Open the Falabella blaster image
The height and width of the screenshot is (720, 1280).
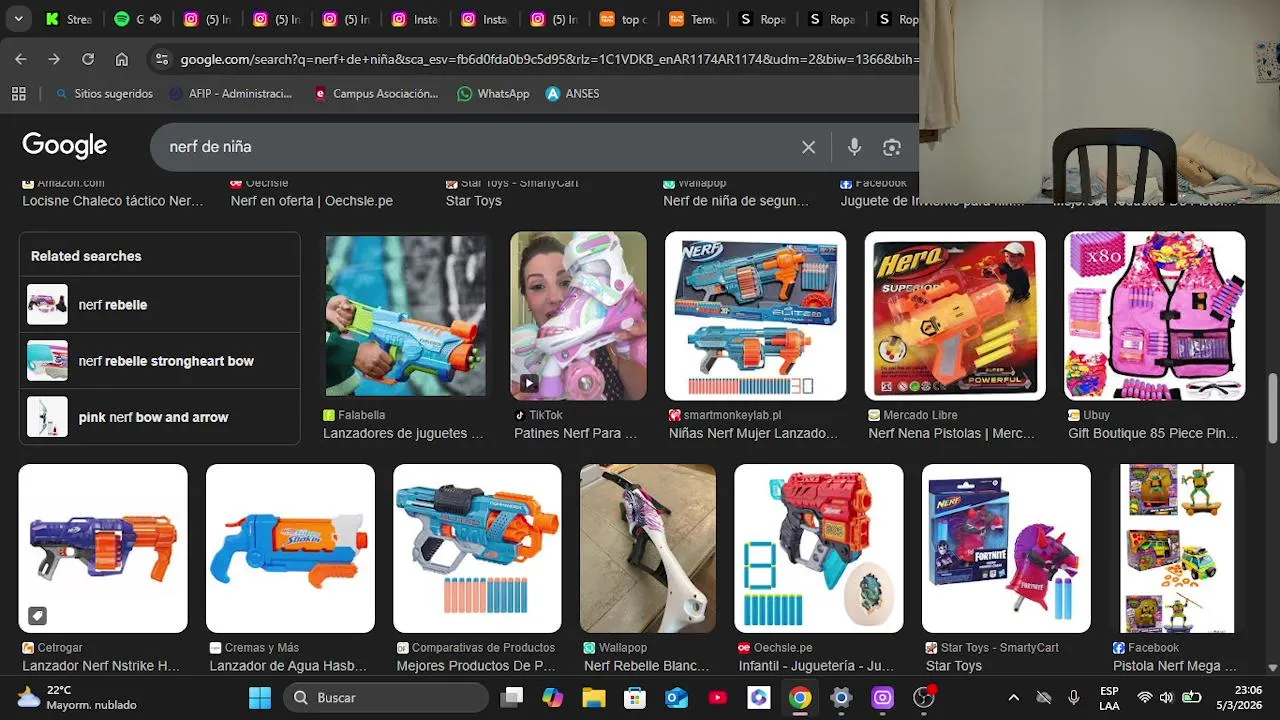(x=406, y=316)
